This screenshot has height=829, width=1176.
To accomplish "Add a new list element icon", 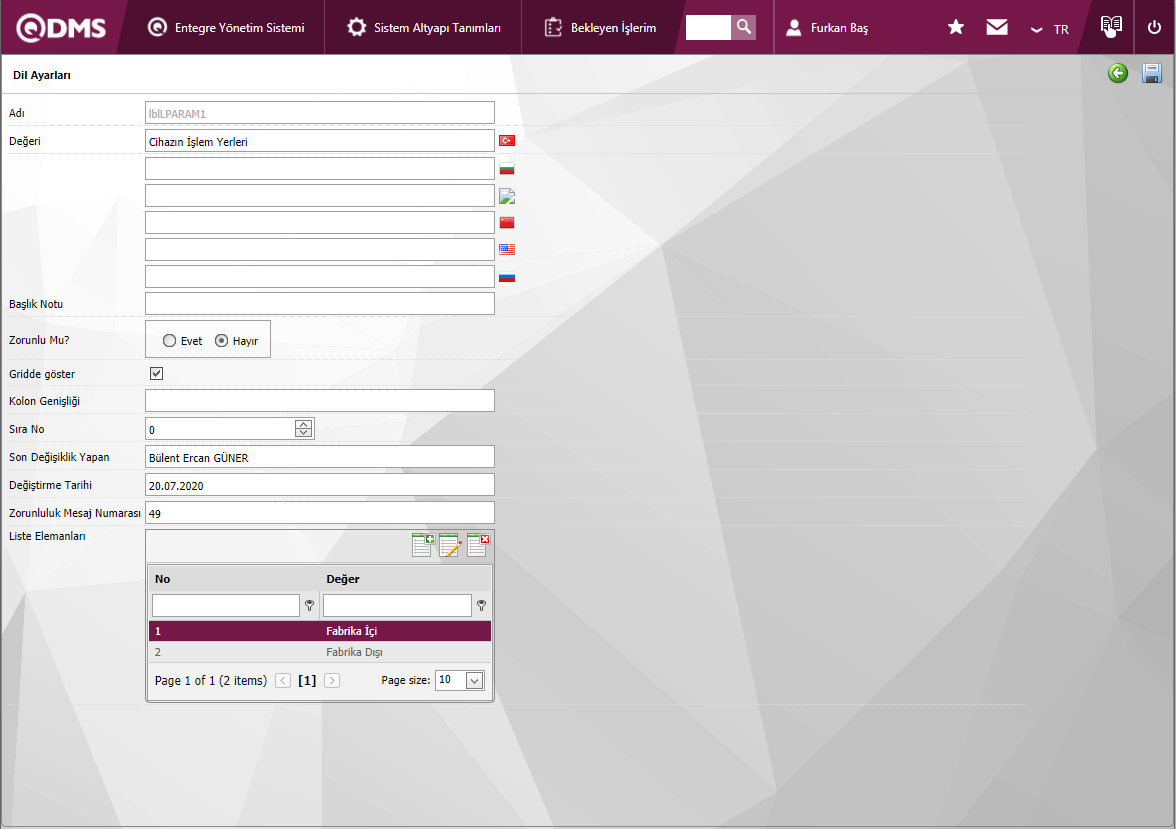I will (423, 545).
